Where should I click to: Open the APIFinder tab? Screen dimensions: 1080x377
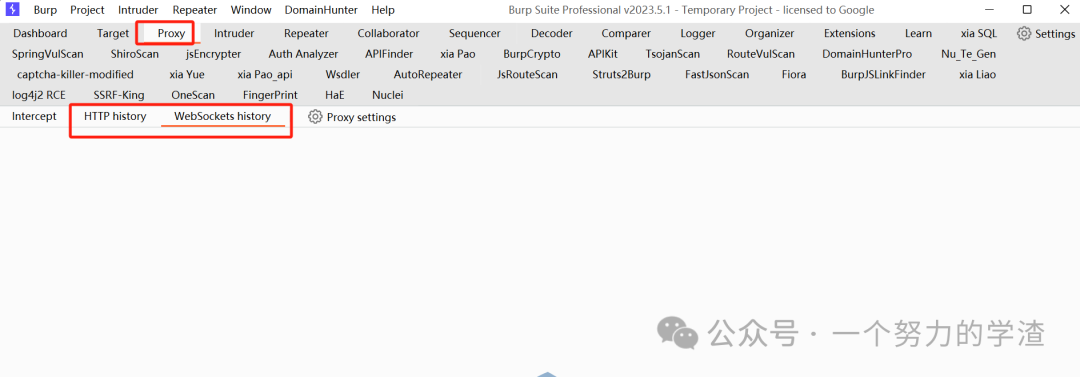point(389,54)
